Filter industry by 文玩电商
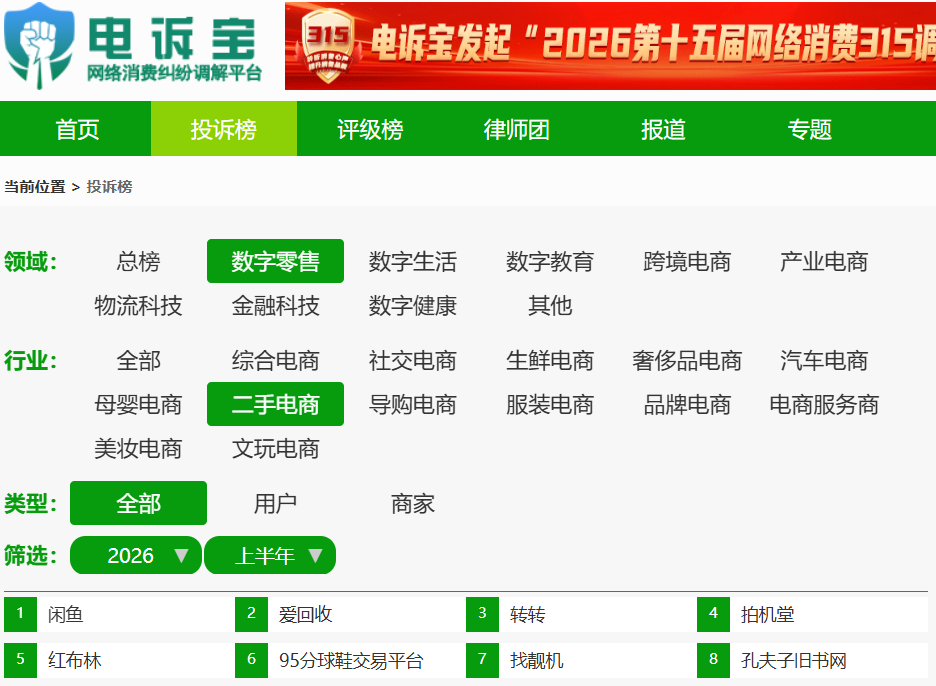Screen dimensions: 936x686 [x=275, y=448]
